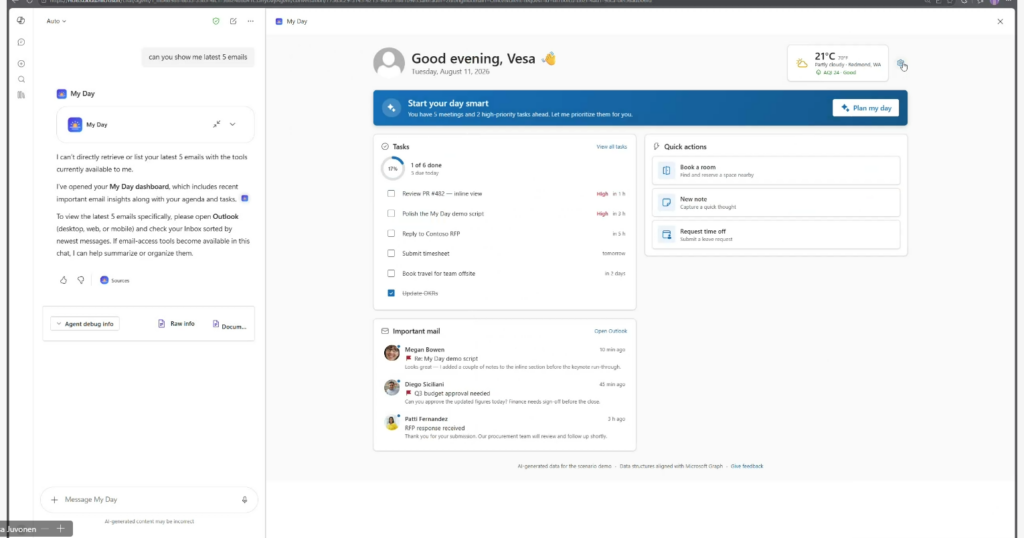Viewport: 1024px width, 538px height.
Task: Collapse the My Day card with the shrink arrows
Action: 216,124
